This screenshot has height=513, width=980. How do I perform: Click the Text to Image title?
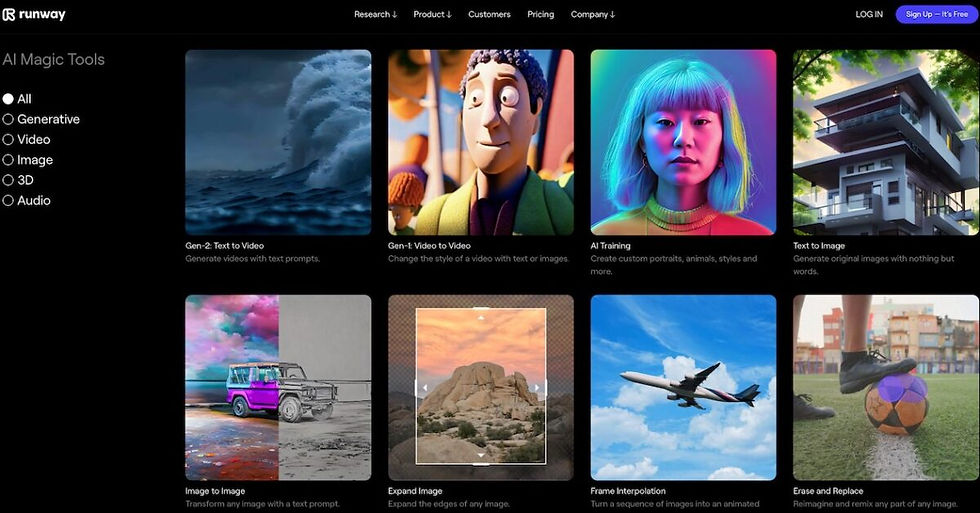tap(819, 246)
